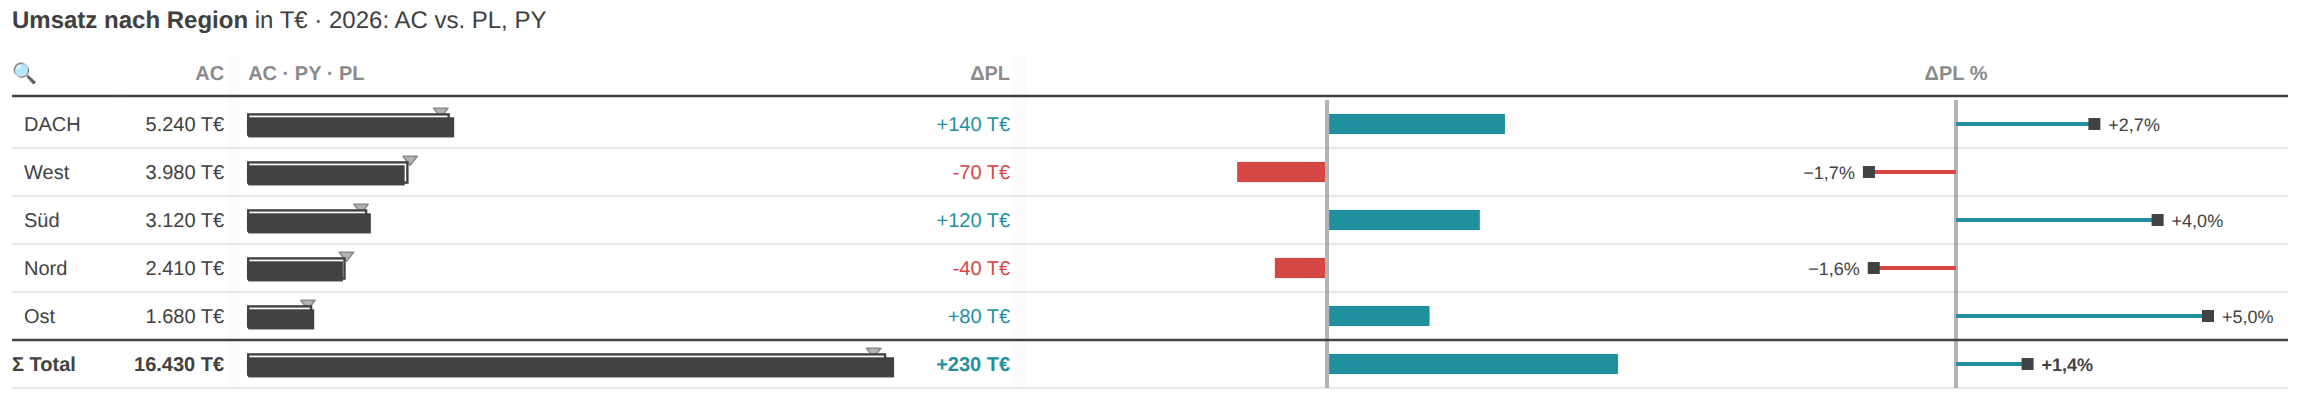Screen dimensions: 2300x405
Task: Click the +120 T€ variance value
Action: 973,220
